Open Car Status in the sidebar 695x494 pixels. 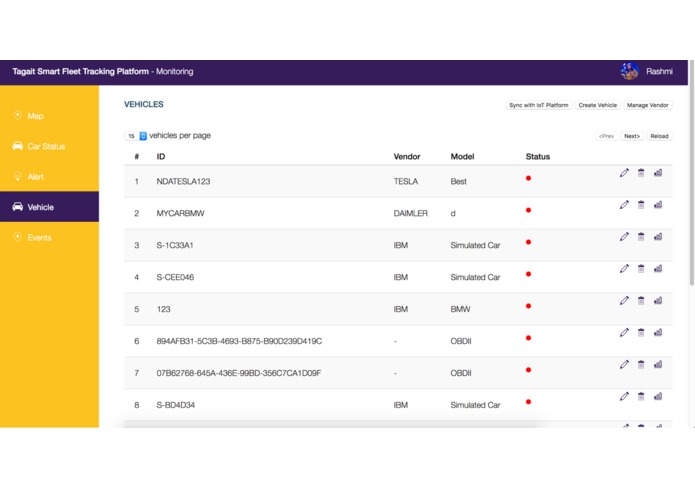click(49, 146)
